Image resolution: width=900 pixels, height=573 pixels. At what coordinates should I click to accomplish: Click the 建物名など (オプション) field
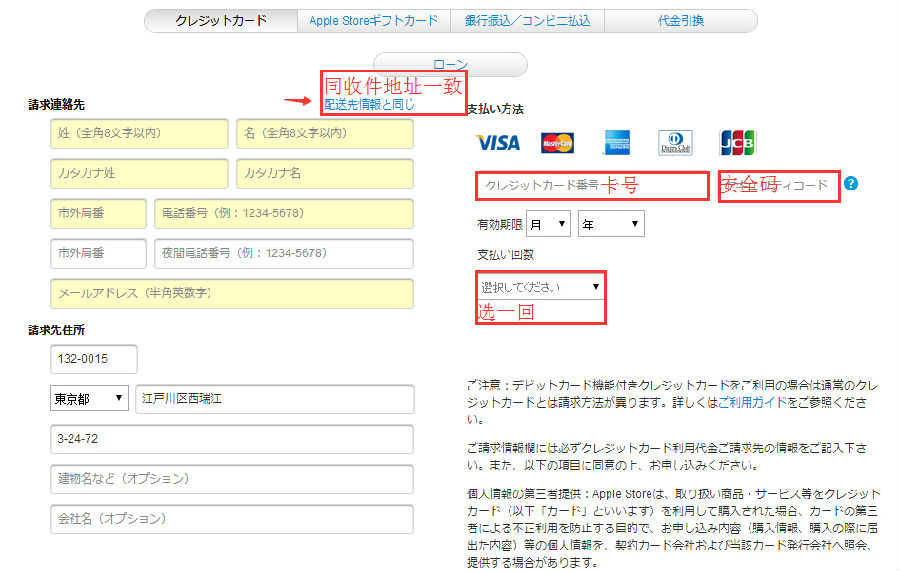(231, 479)
